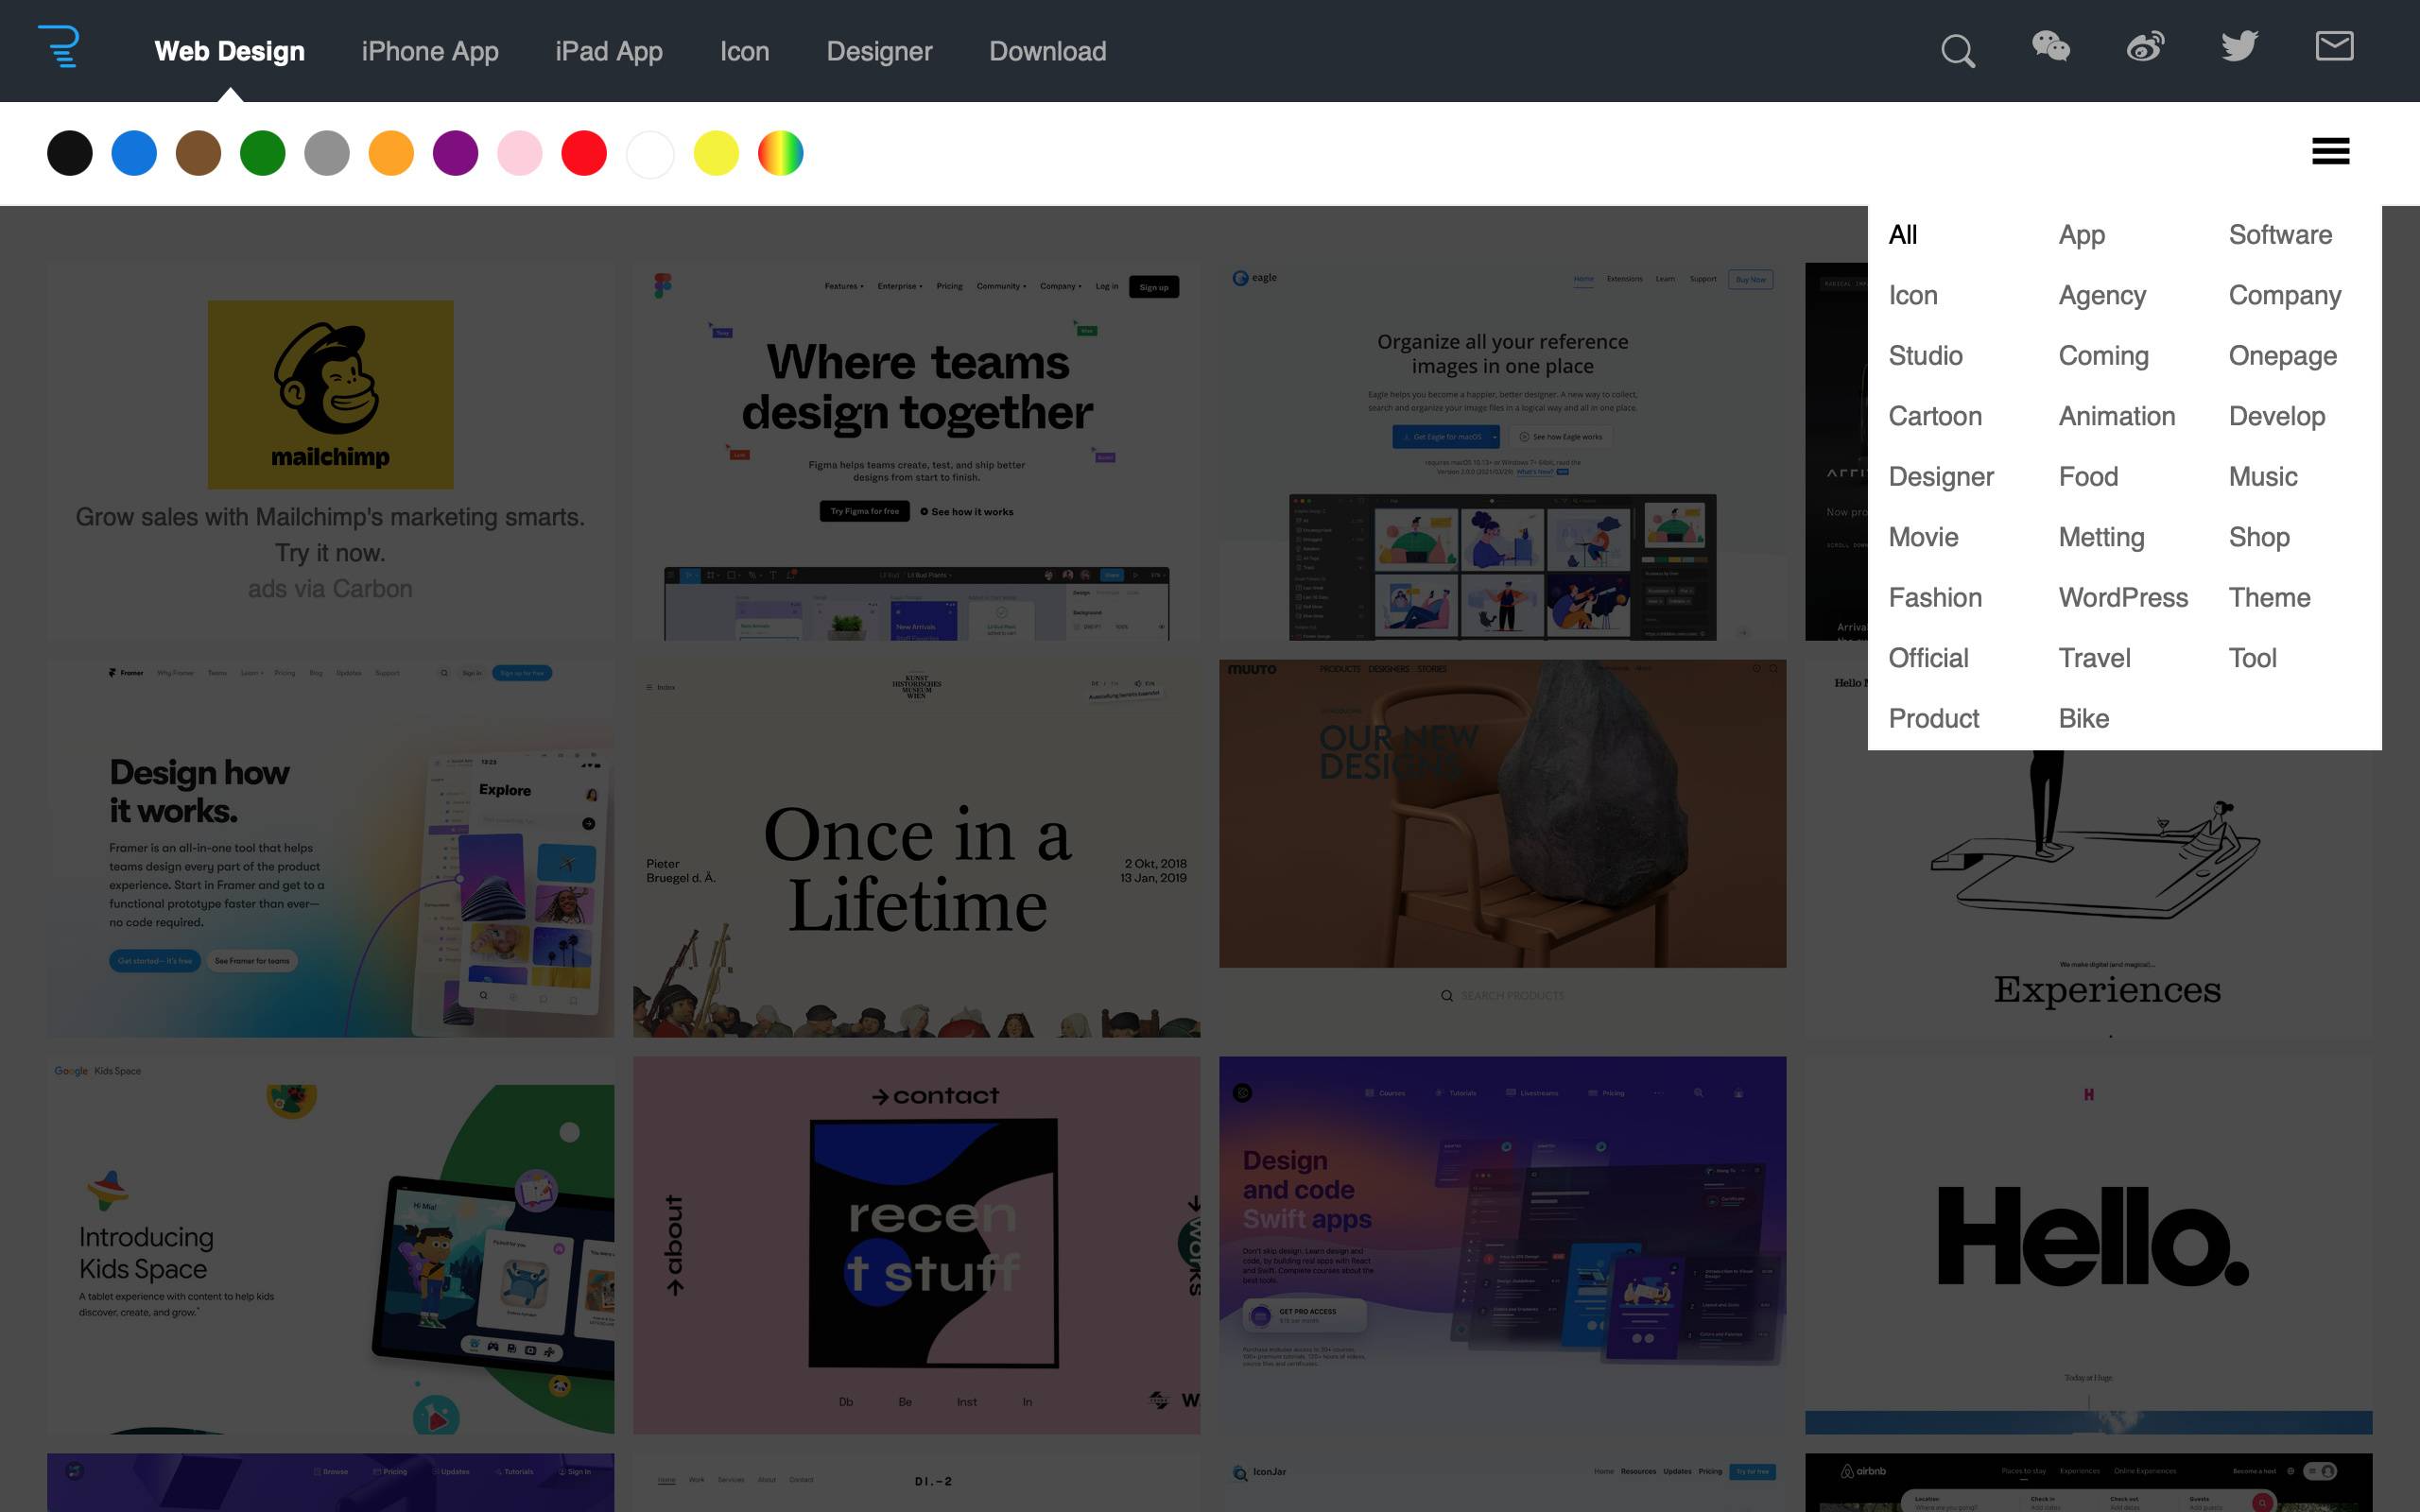Switch to iPad App tab

[x=609, y=51]
